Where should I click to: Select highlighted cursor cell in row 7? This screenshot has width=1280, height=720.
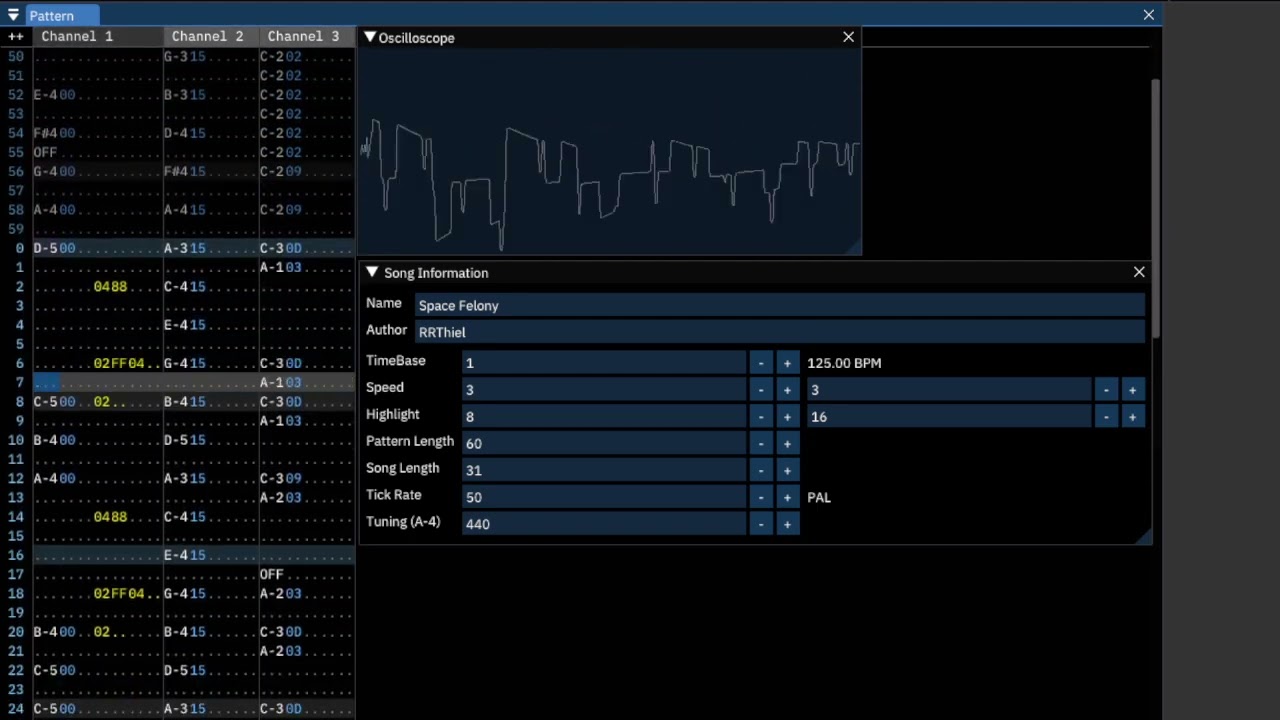47,383
